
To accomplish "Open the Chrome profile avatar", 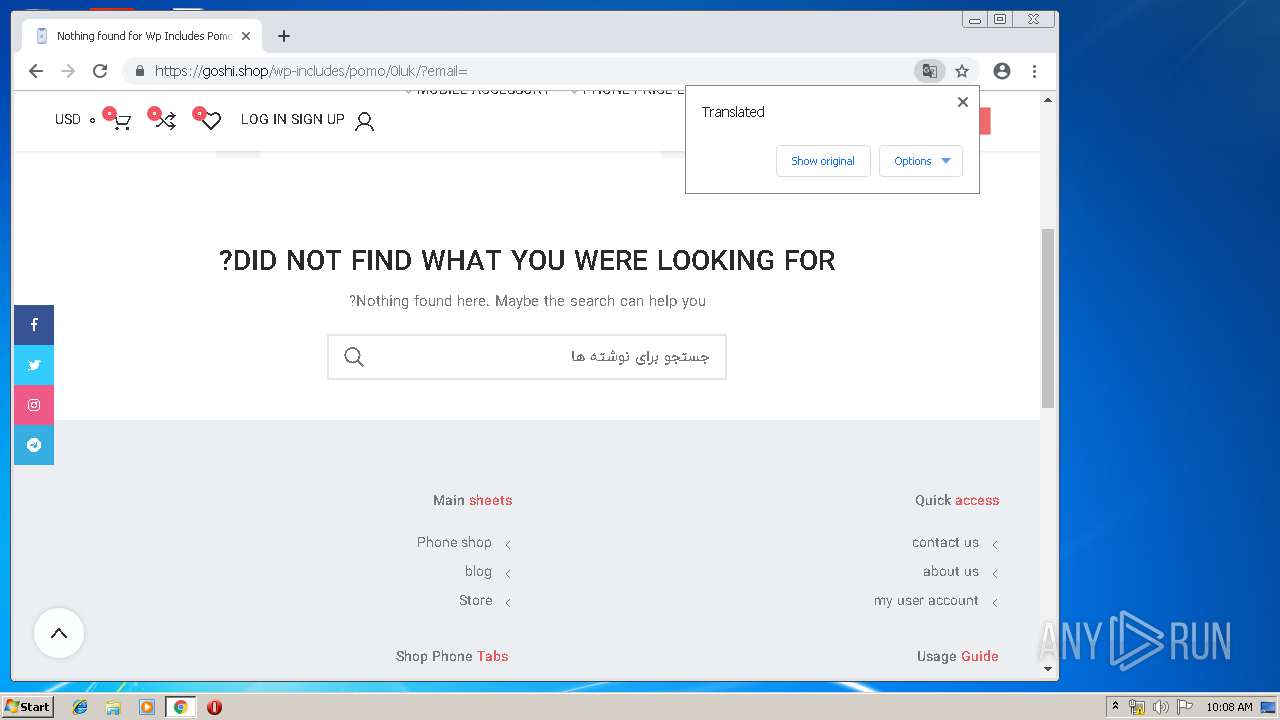I will click(x=1002, y=71).
